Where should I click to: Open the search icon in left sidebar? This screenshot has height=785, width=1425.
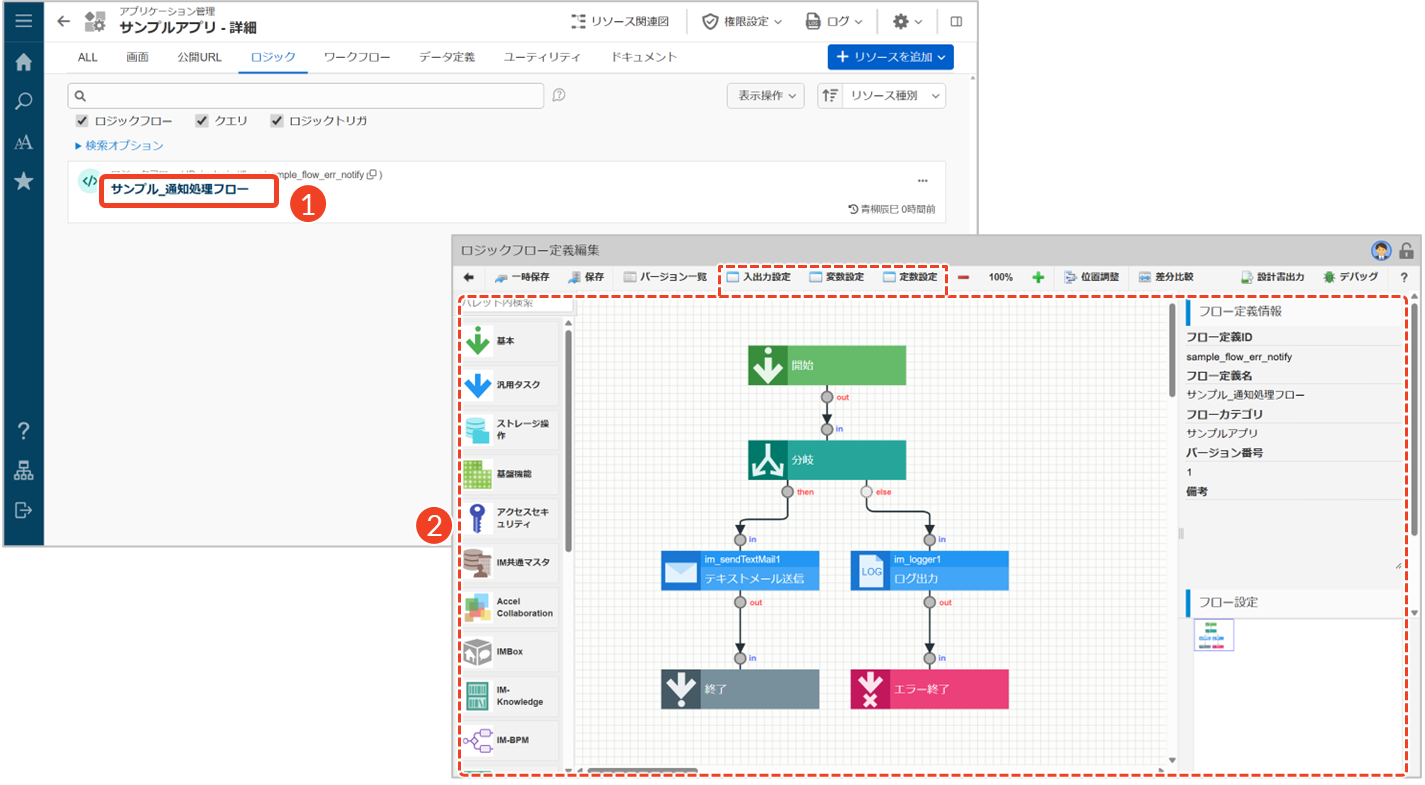[23, 101]
